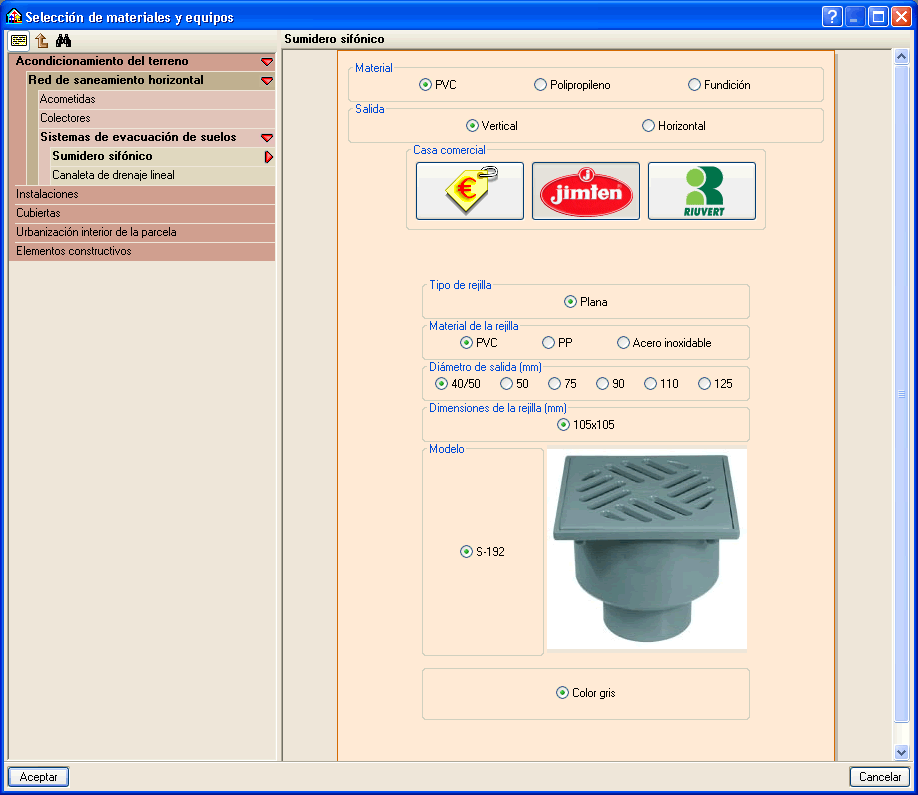The width and height of the screenshot is (918, 795).
Task: Select Polipropileno material
Action: 541,85
